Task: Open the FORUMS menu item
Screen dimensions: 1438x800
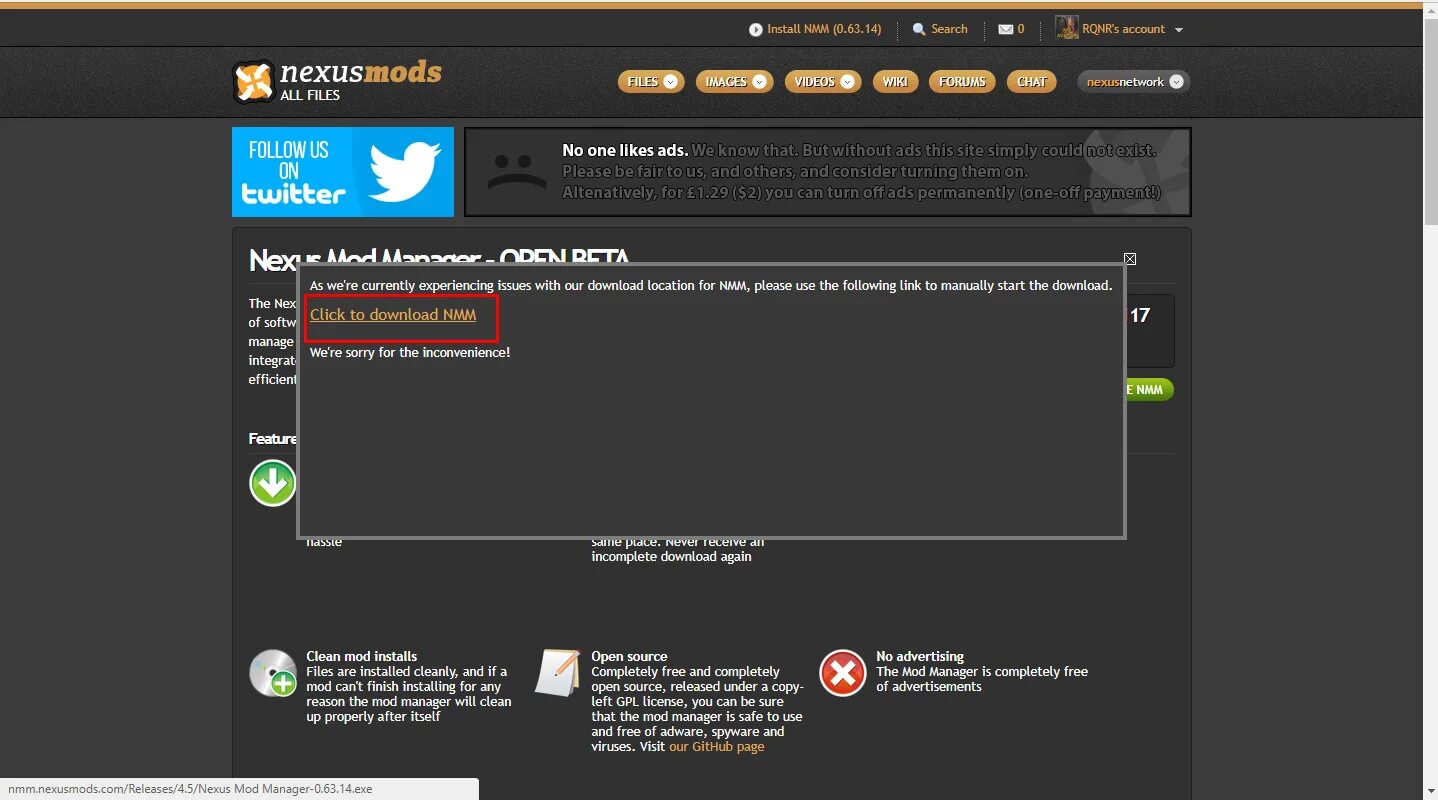Action: point(962,82)
